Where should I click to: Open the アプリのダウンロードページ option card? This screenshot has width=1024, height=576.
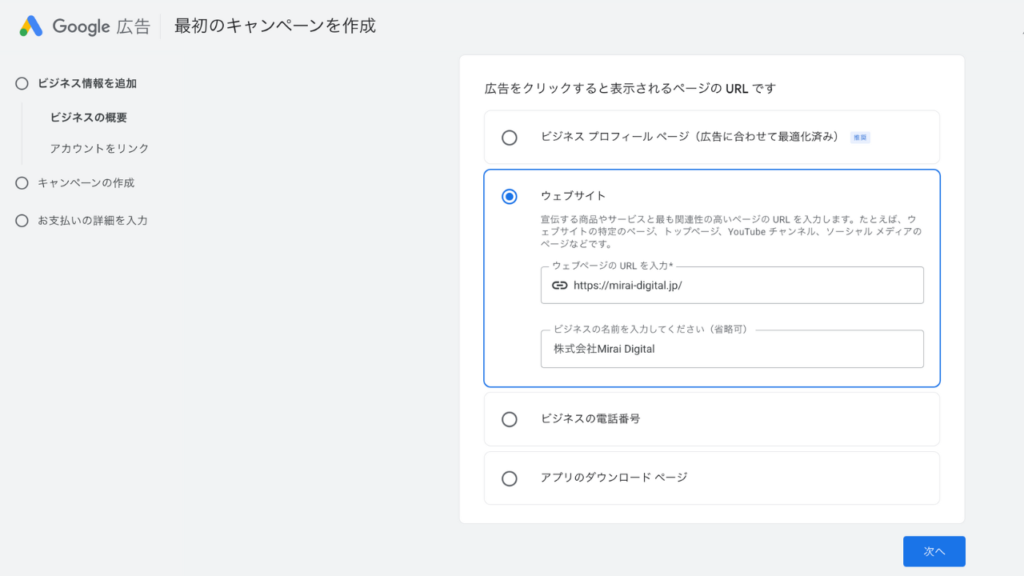(712, 478)
